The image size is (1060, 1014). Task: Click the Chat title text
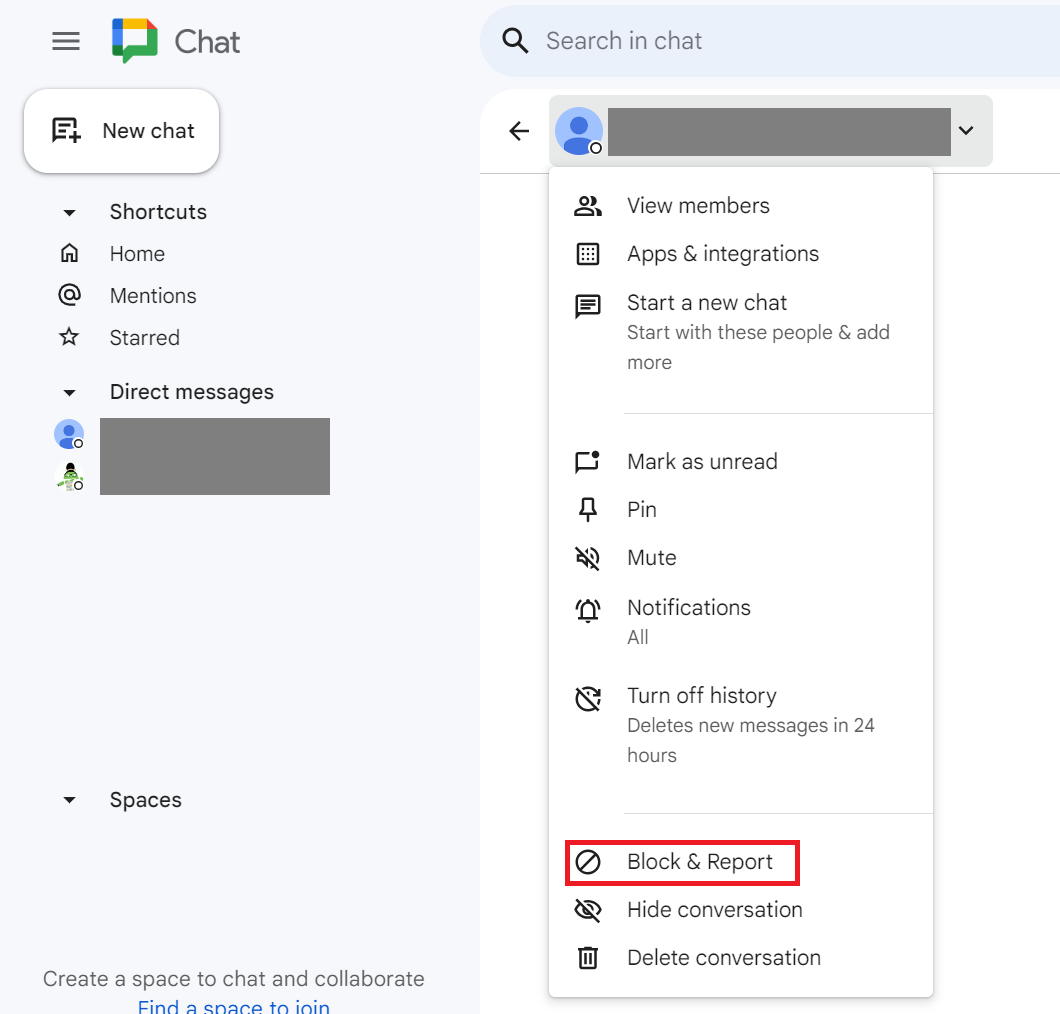coord(207,42)
